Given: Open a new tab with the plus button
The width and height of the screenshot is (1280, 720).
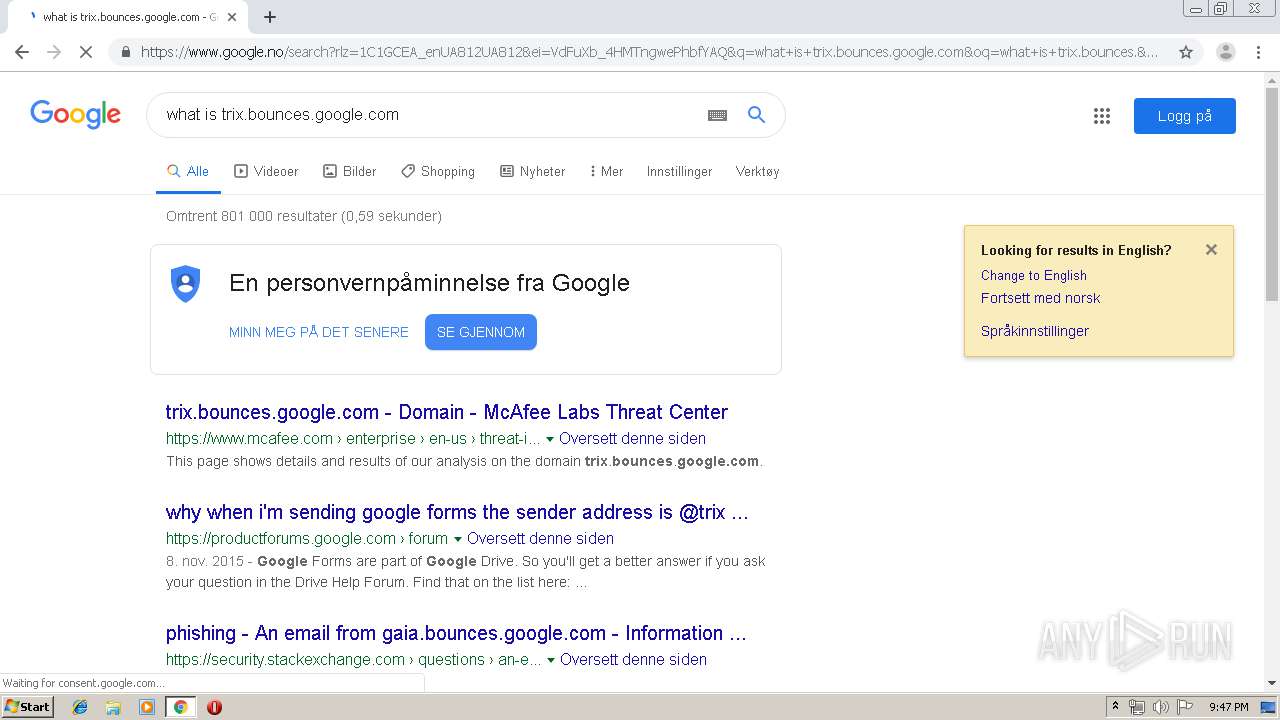Looking at the screenshot, I should tap(270, 17).
